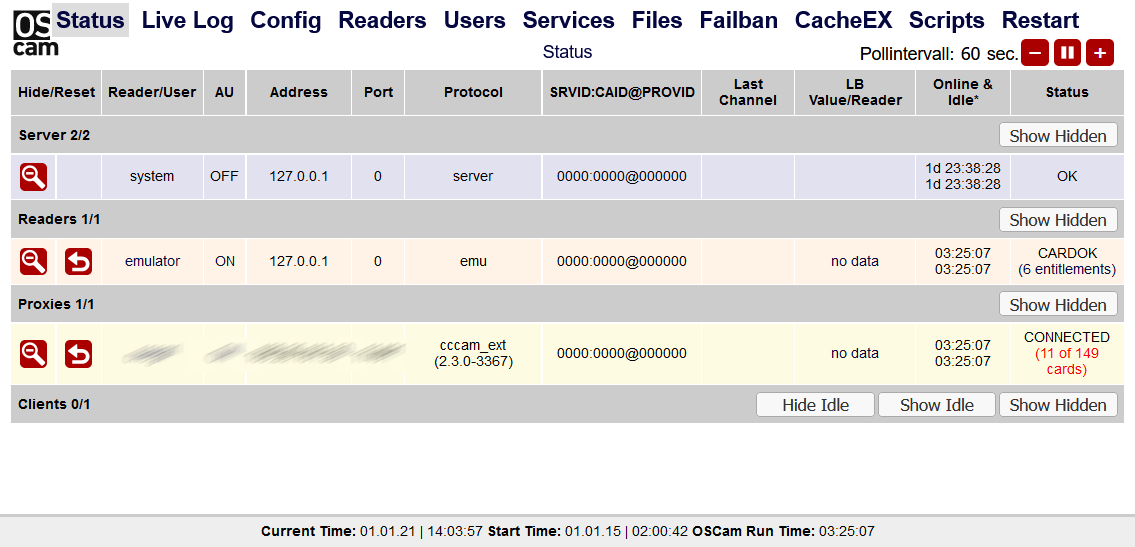The width and height of the screenshot is (1135, 547).
Task: Click the 'CARDOK (6 entitlements)' status
Action: (x=1067, y=261)
